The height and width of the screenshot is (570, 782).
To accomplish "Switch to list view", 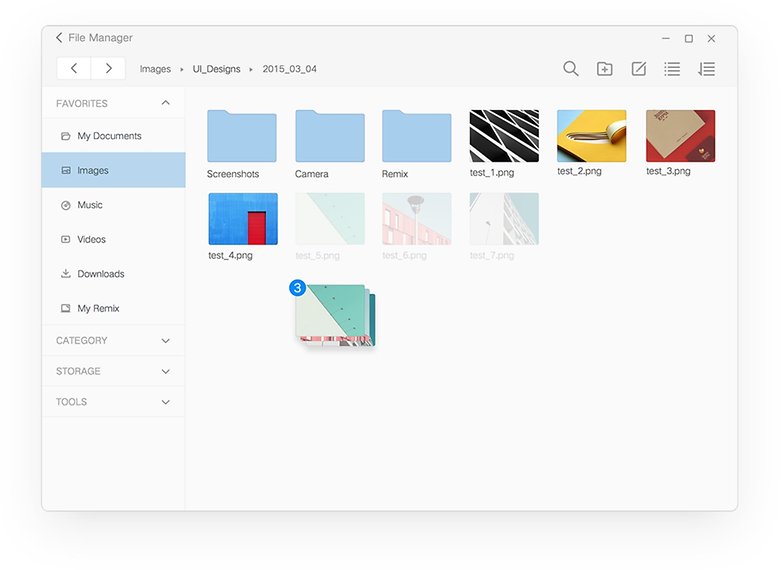I will (x=672, y=69).
